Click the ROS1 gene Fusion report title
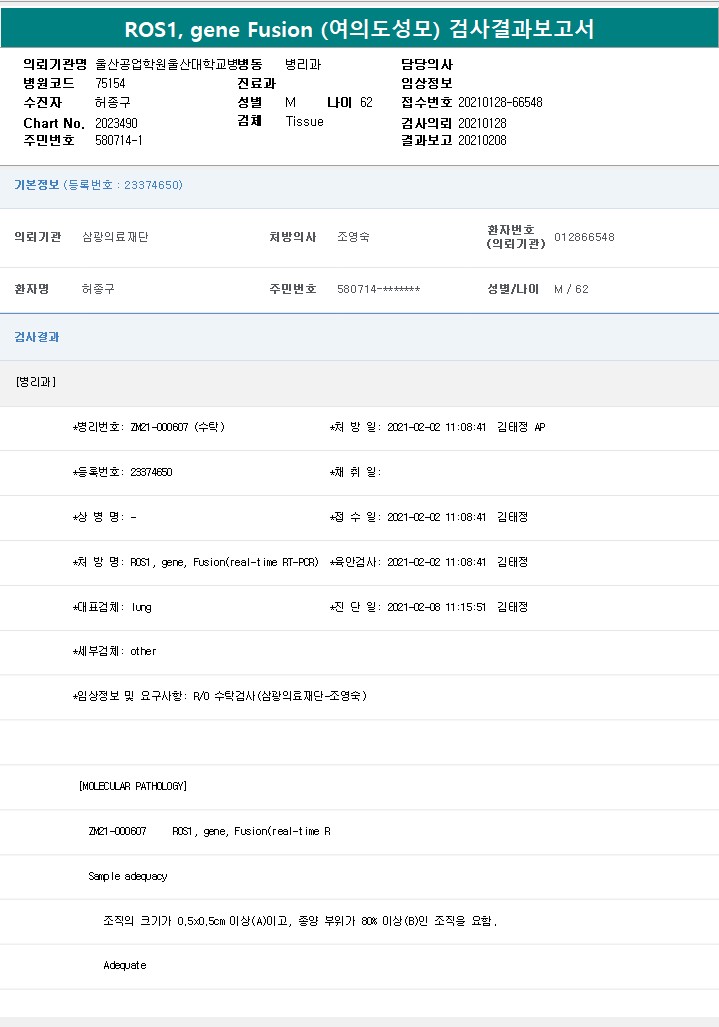The image size is (719, 1027). tap(359, 29)
